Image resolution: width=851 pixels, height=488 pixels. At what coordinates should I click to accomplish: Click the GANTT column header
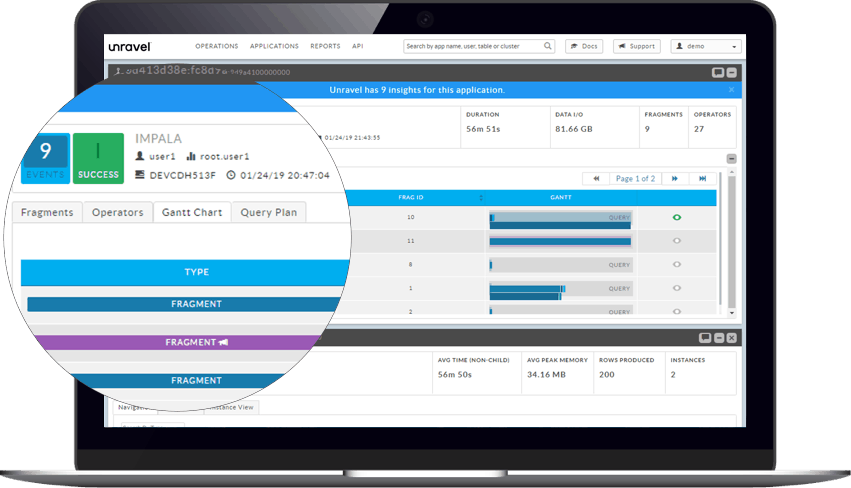coord(561,198)
